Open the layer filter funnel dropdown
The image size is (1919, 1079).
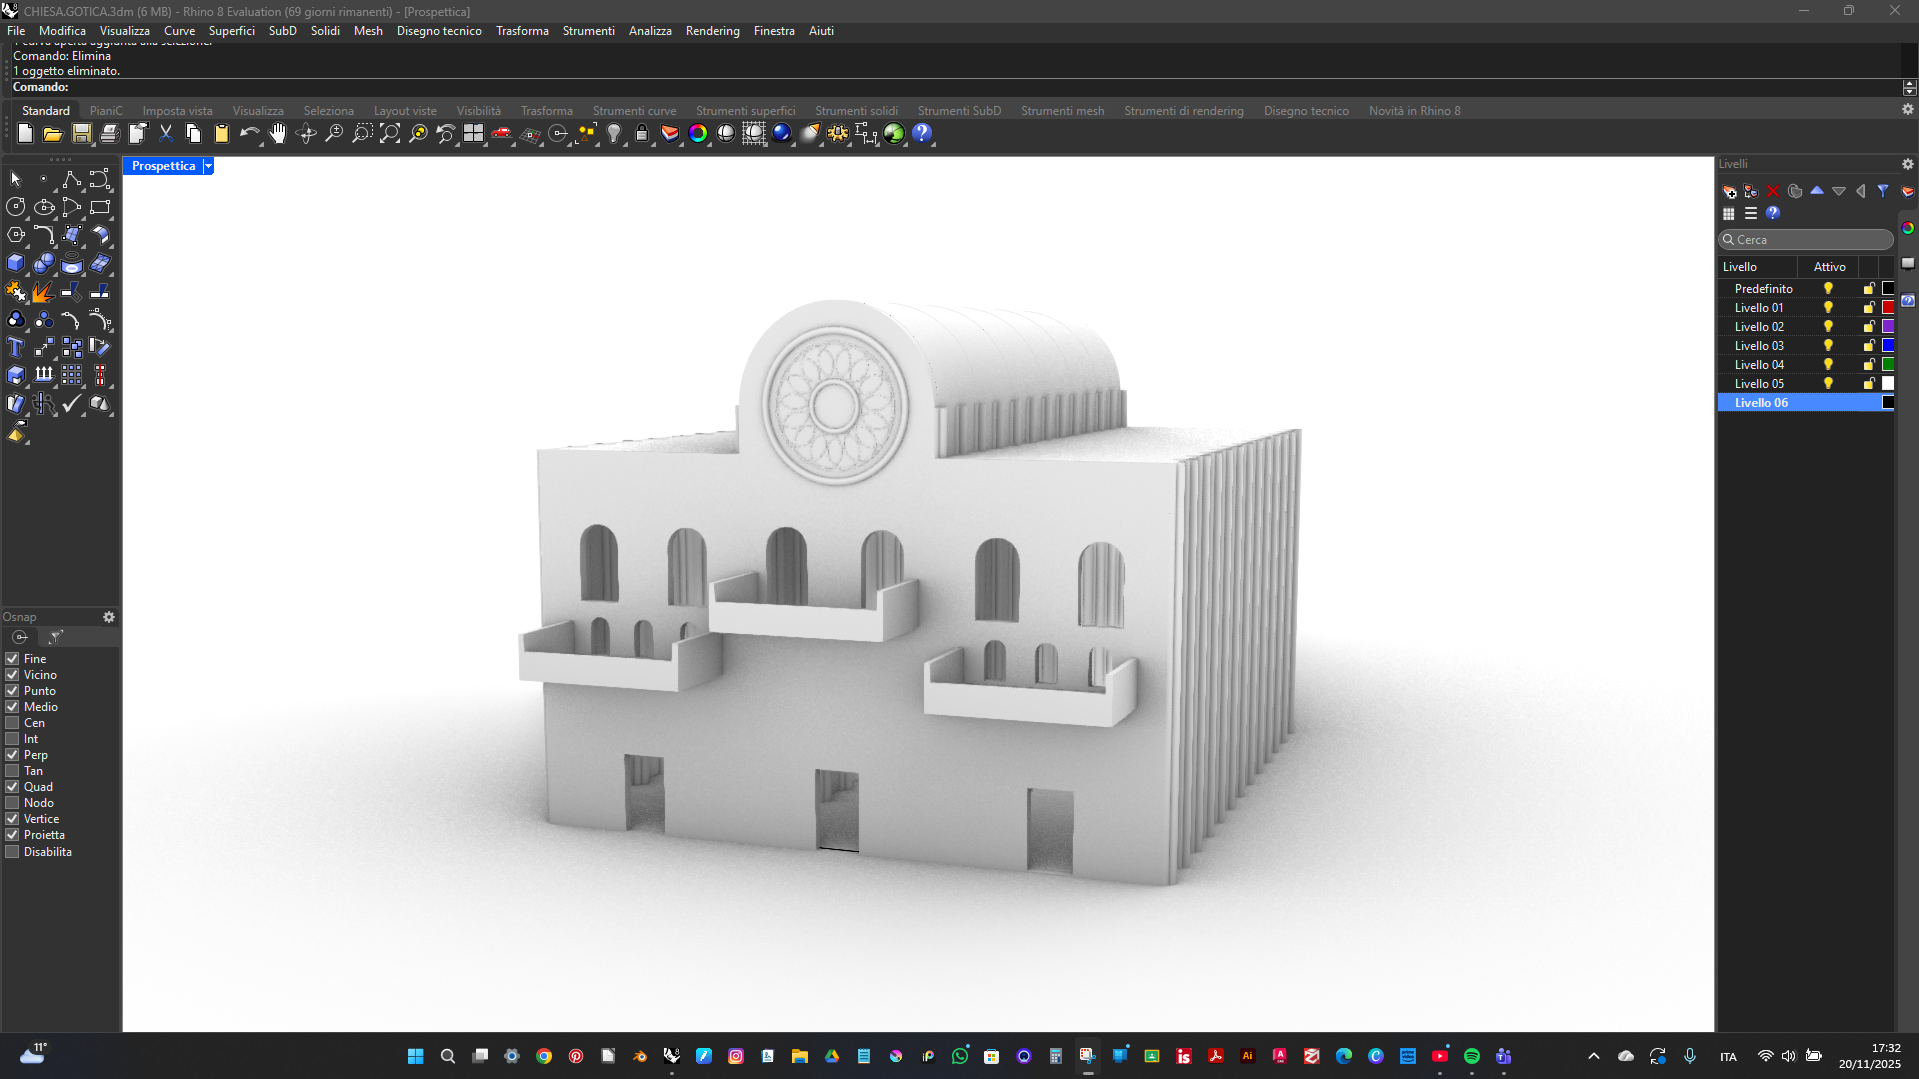[1883, 191]
